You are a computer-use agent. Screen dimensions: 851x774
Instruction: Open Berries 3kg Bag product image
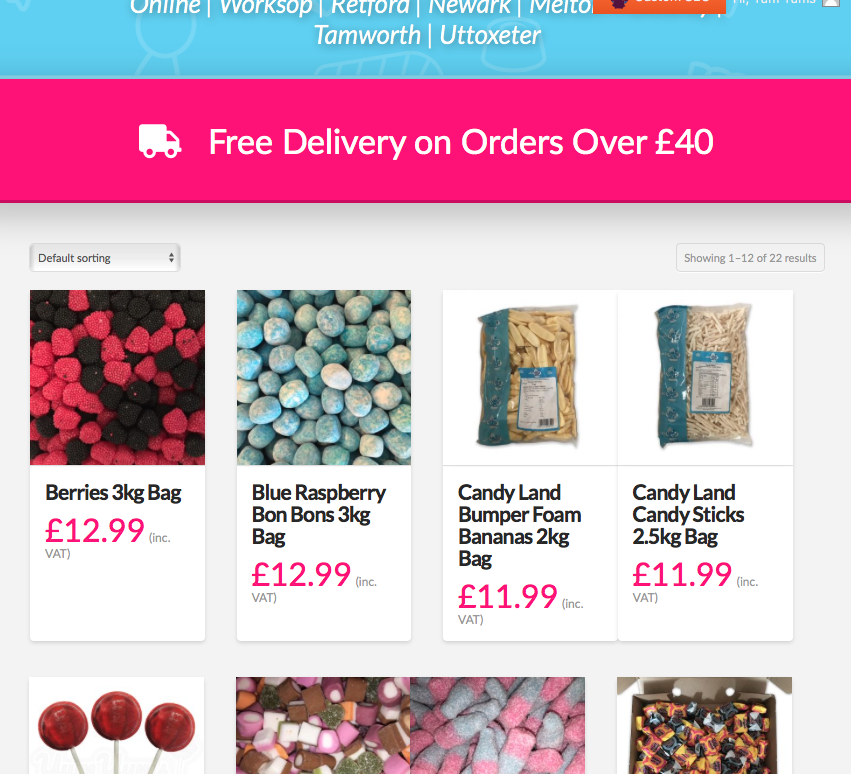[117, 377]
